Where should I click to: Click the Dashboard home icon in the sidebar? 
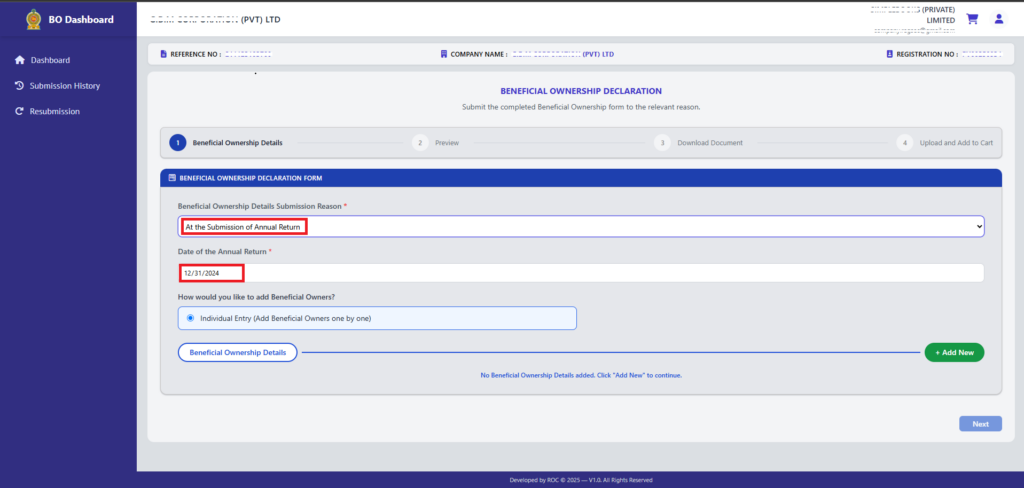[20, 60]
